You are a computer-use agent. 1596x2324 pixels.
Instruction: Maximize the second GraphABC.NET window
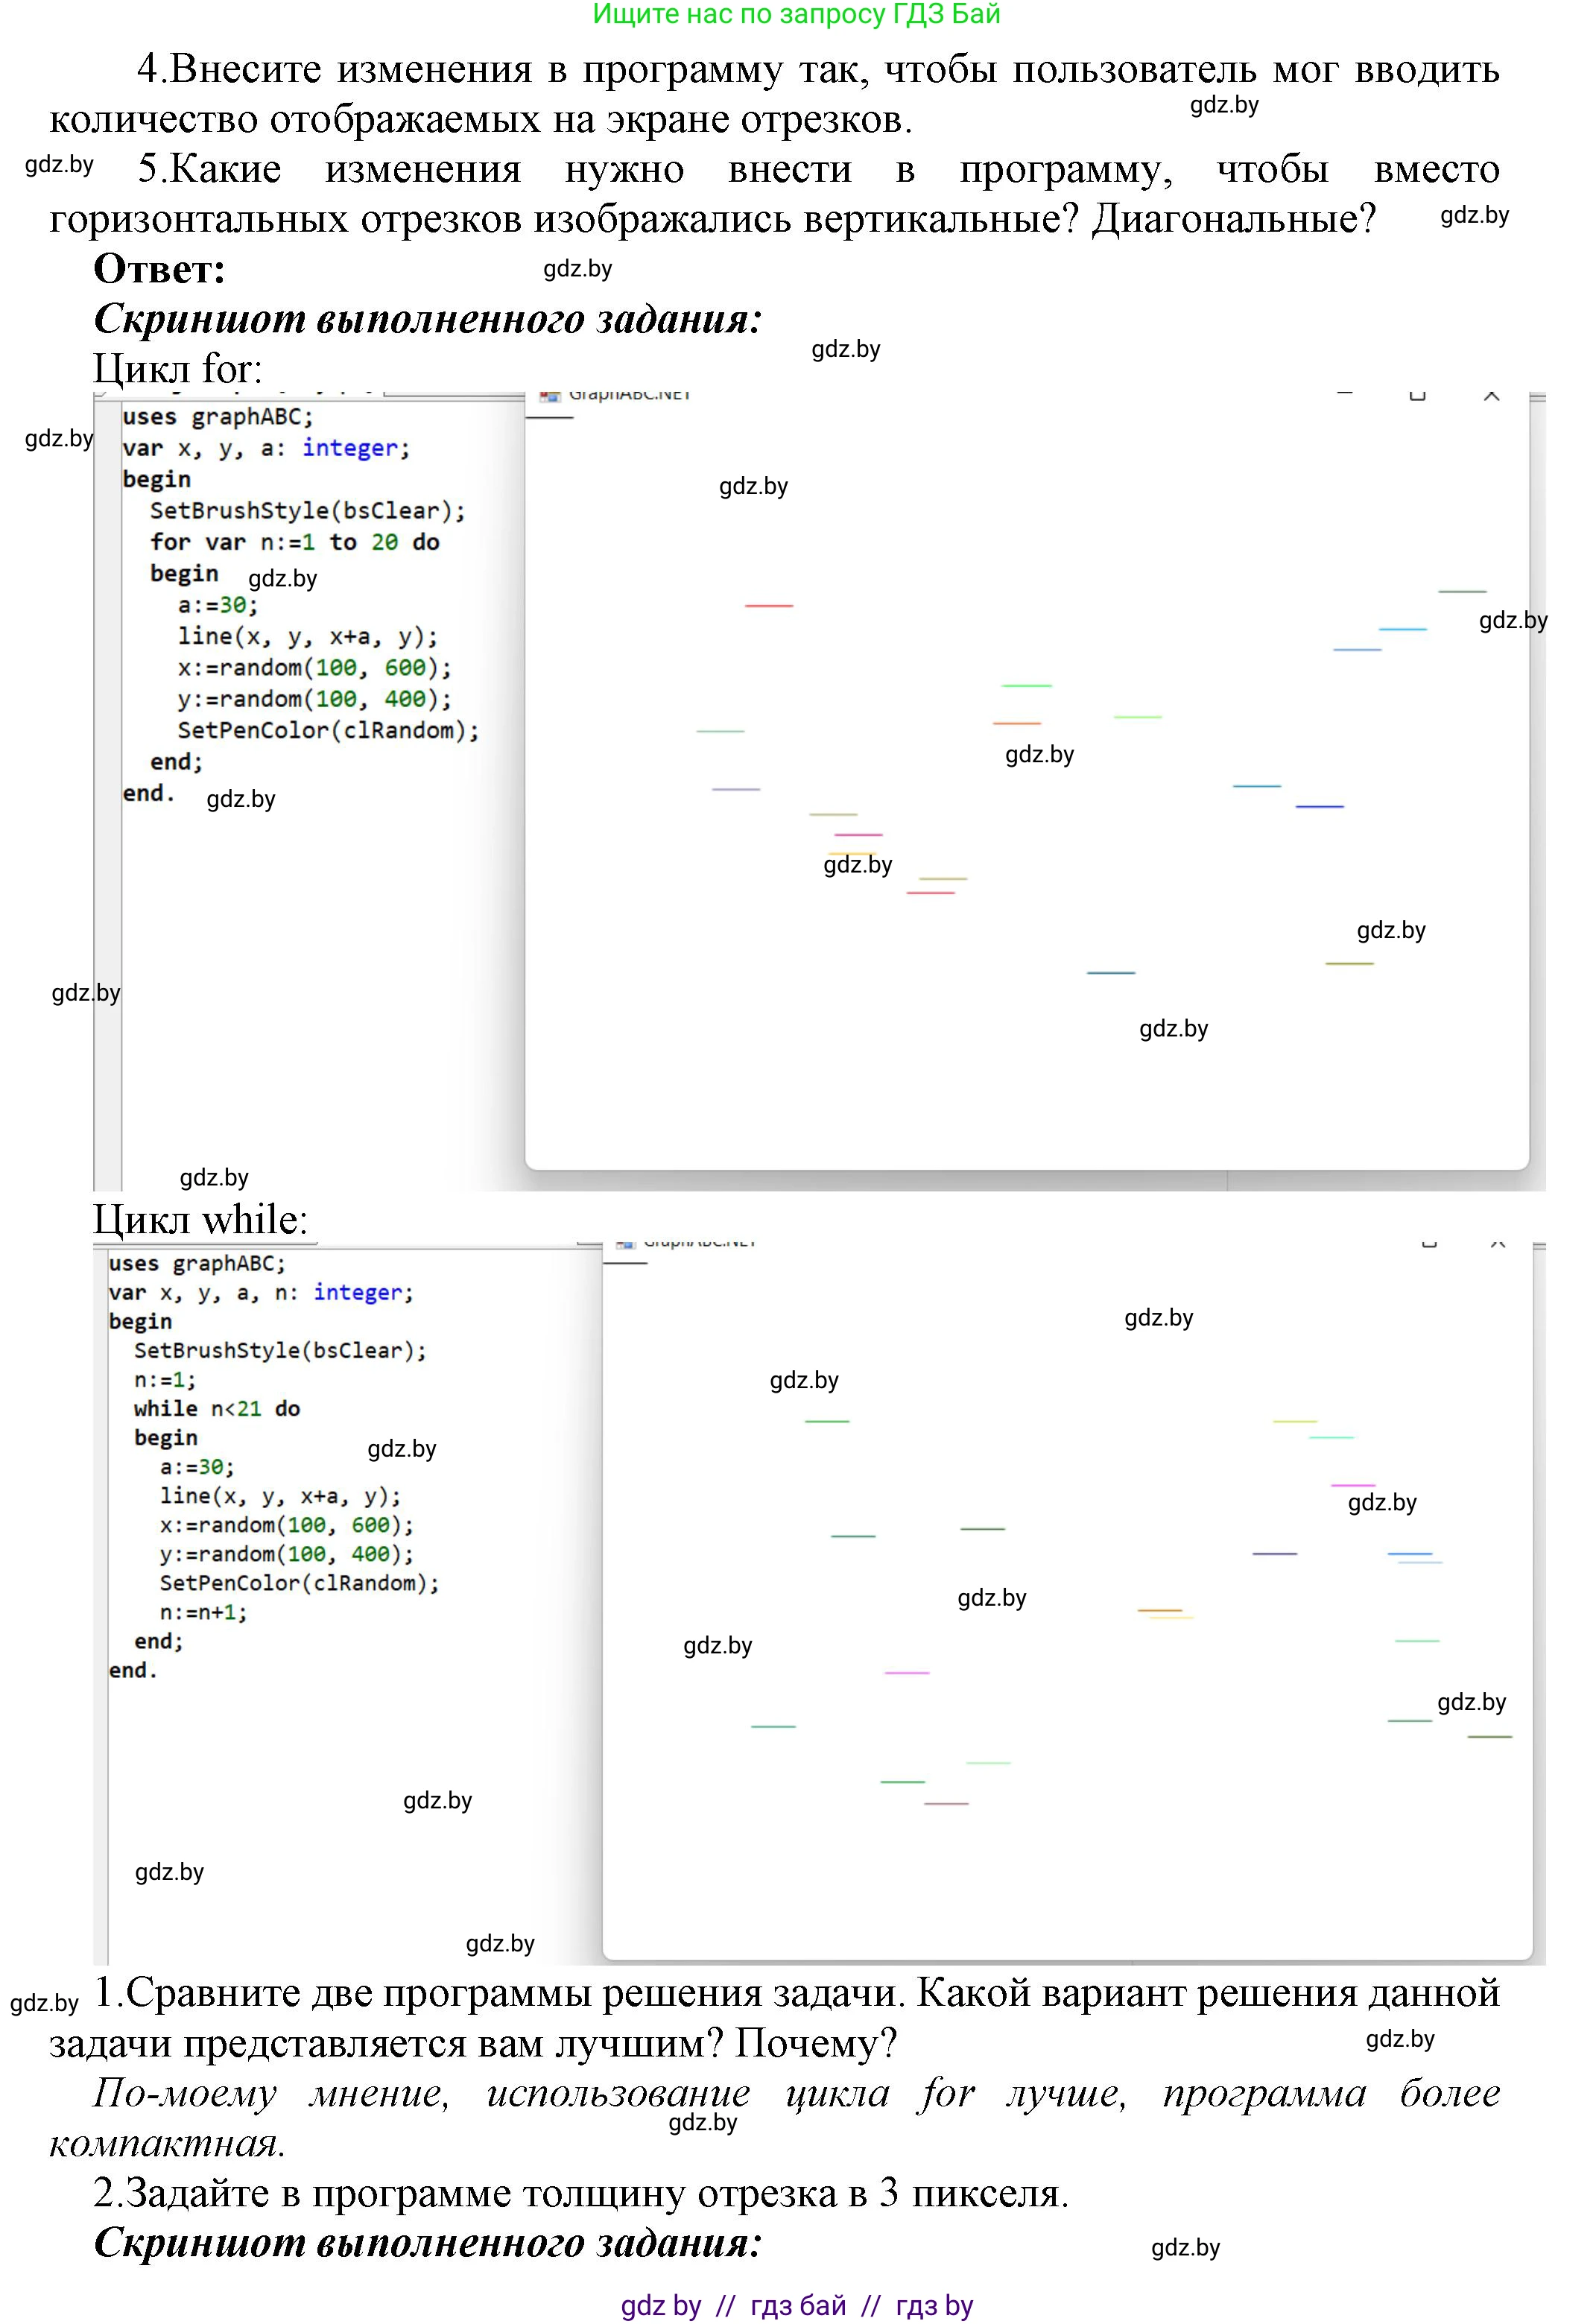tap(1429, 1244)
